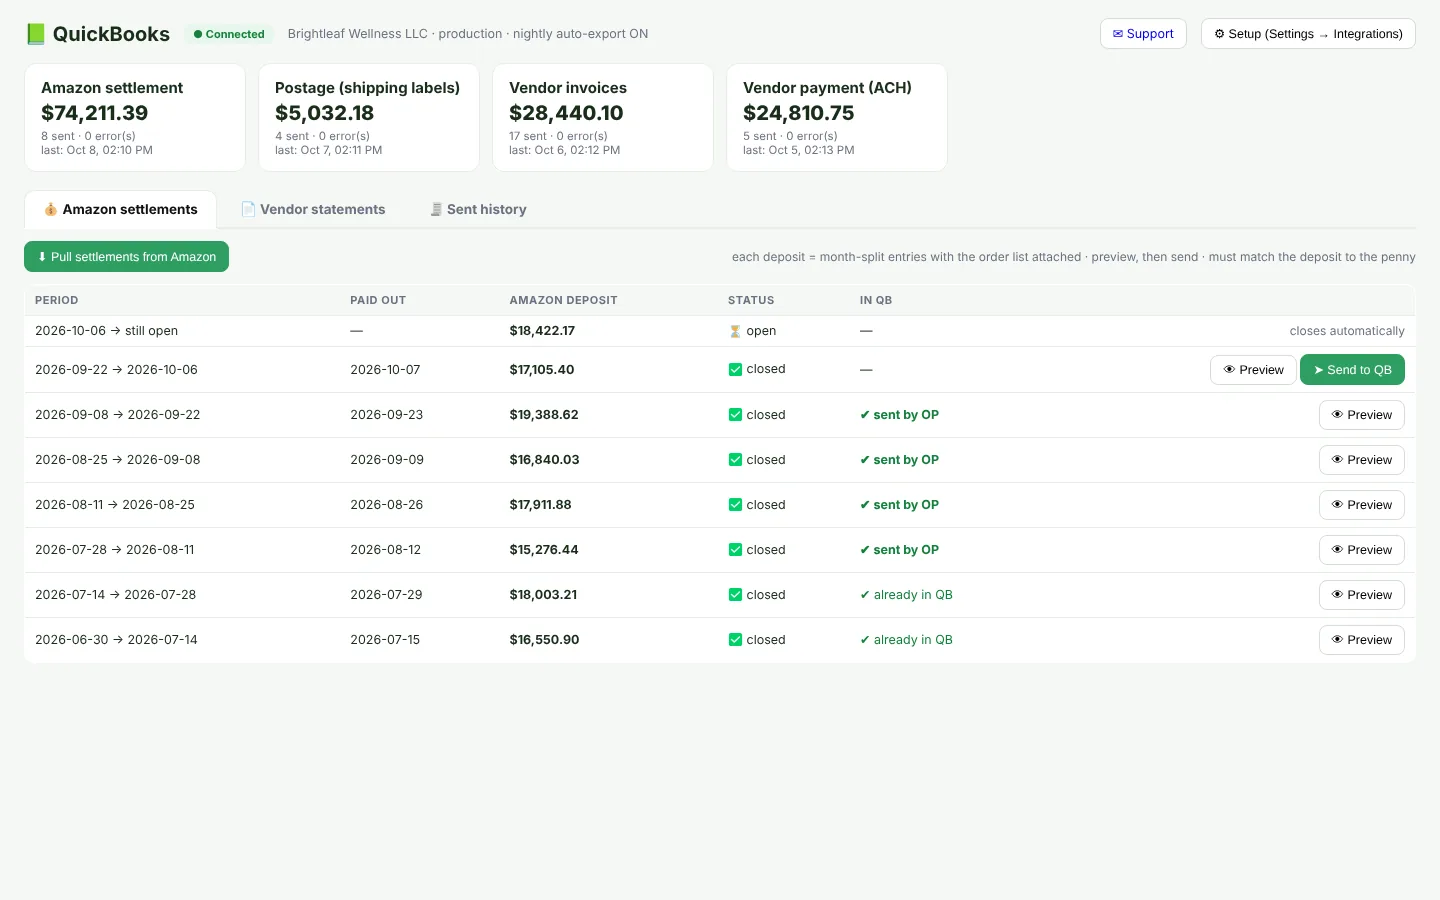
Task: Click the closed checkbox for the $19,388.62 deposit
Action: click(x=735, y=415)
